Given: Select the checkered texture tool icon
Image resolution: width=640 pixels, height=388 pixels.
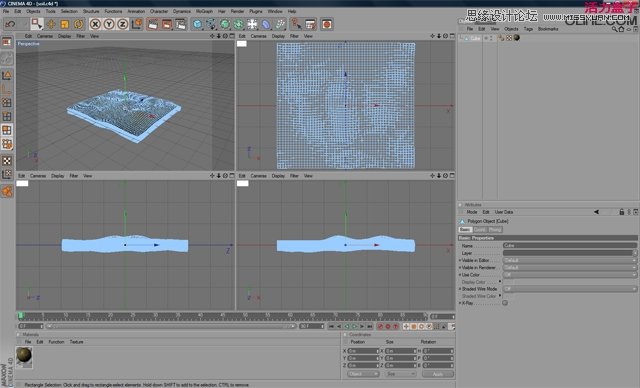Looking at the screenshot, I should tap(7, 161).
